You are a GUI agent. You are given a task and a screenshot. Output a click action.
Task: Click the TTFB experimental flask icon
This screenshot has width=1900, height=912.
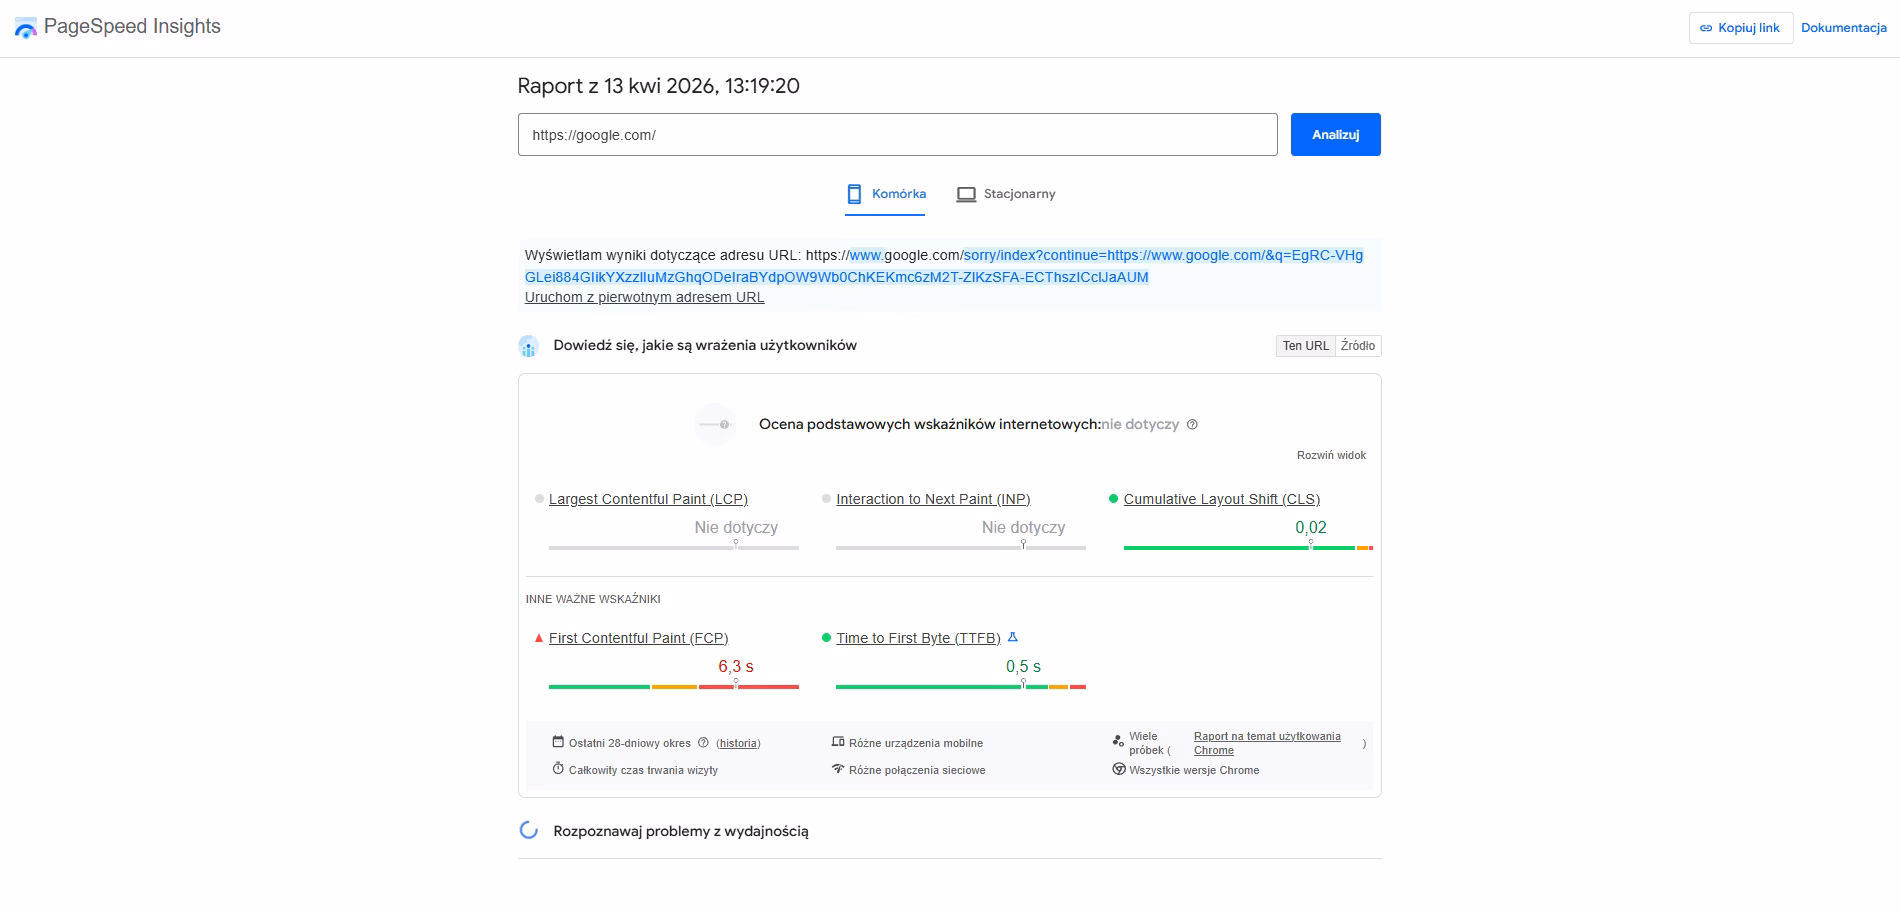(1013, 637)
